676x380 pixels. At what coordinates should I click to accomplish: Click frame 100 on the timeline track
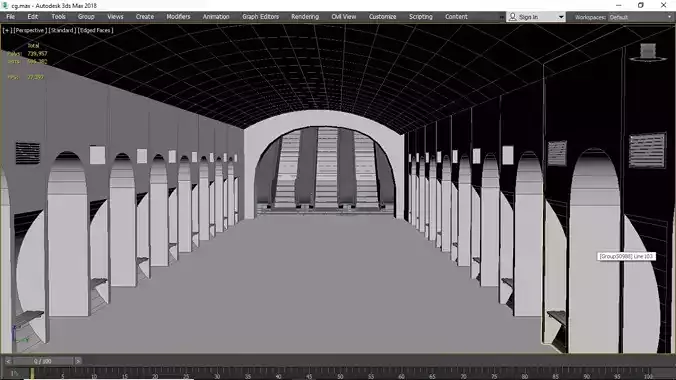point(648,374)
